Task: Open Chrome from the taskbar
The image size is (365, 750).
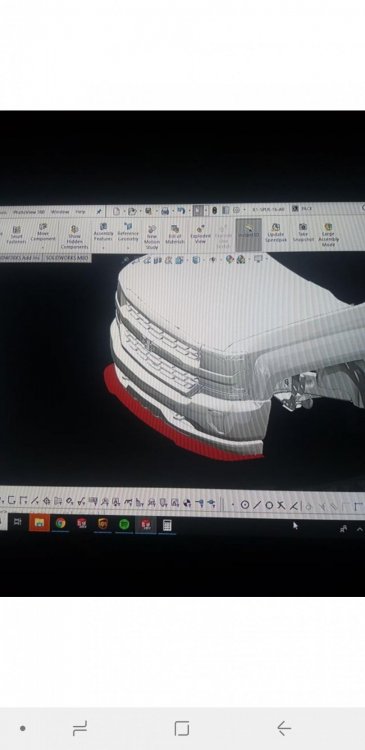Action: tap(60, 523)
